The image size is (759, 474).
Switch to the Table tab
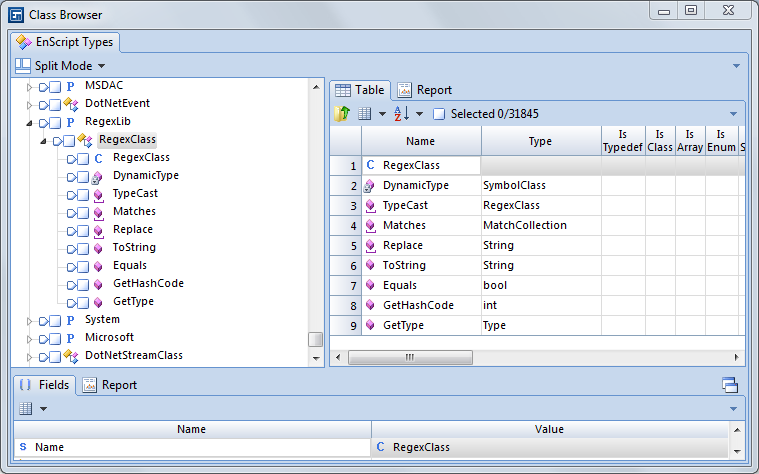(x=360, y=90)
